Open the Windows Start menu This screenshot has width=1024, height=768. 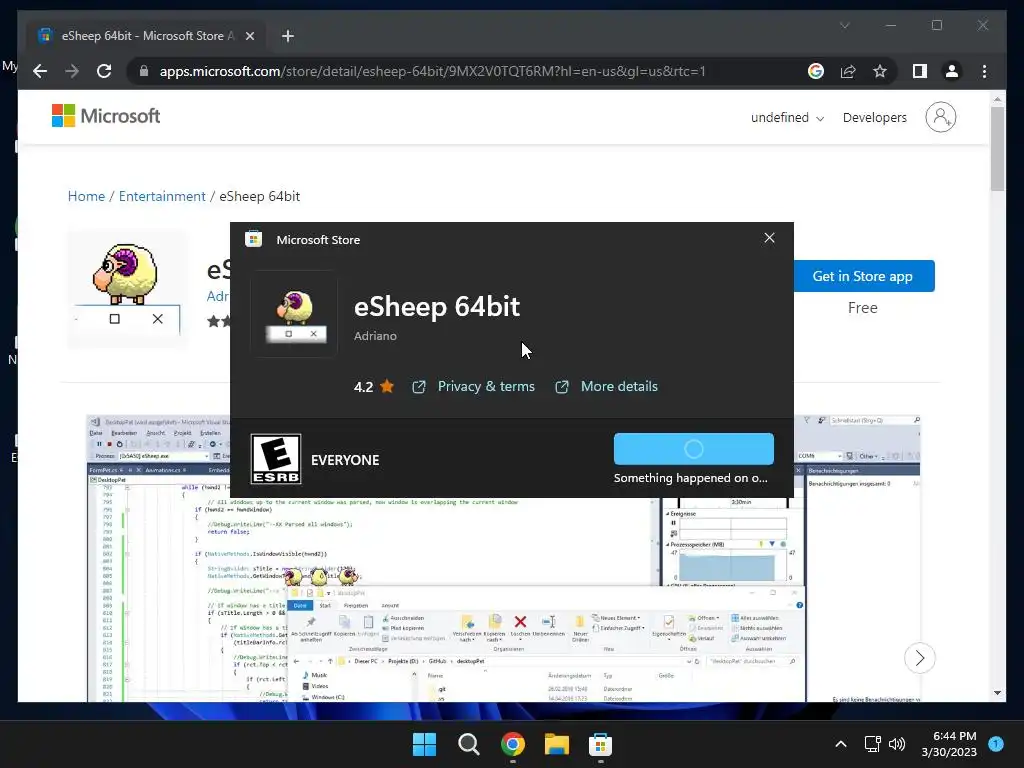point(424,744)
